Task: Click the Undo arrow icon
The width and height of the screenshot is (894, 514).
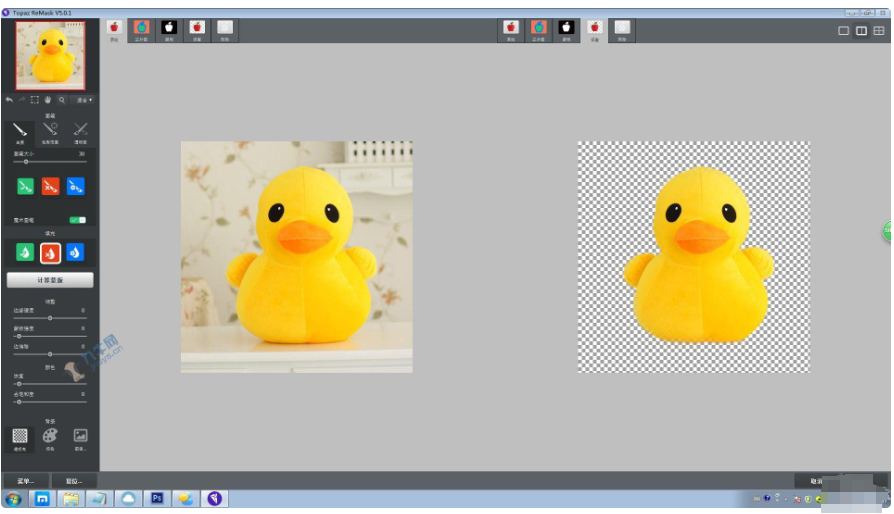Action: point(9,100)
